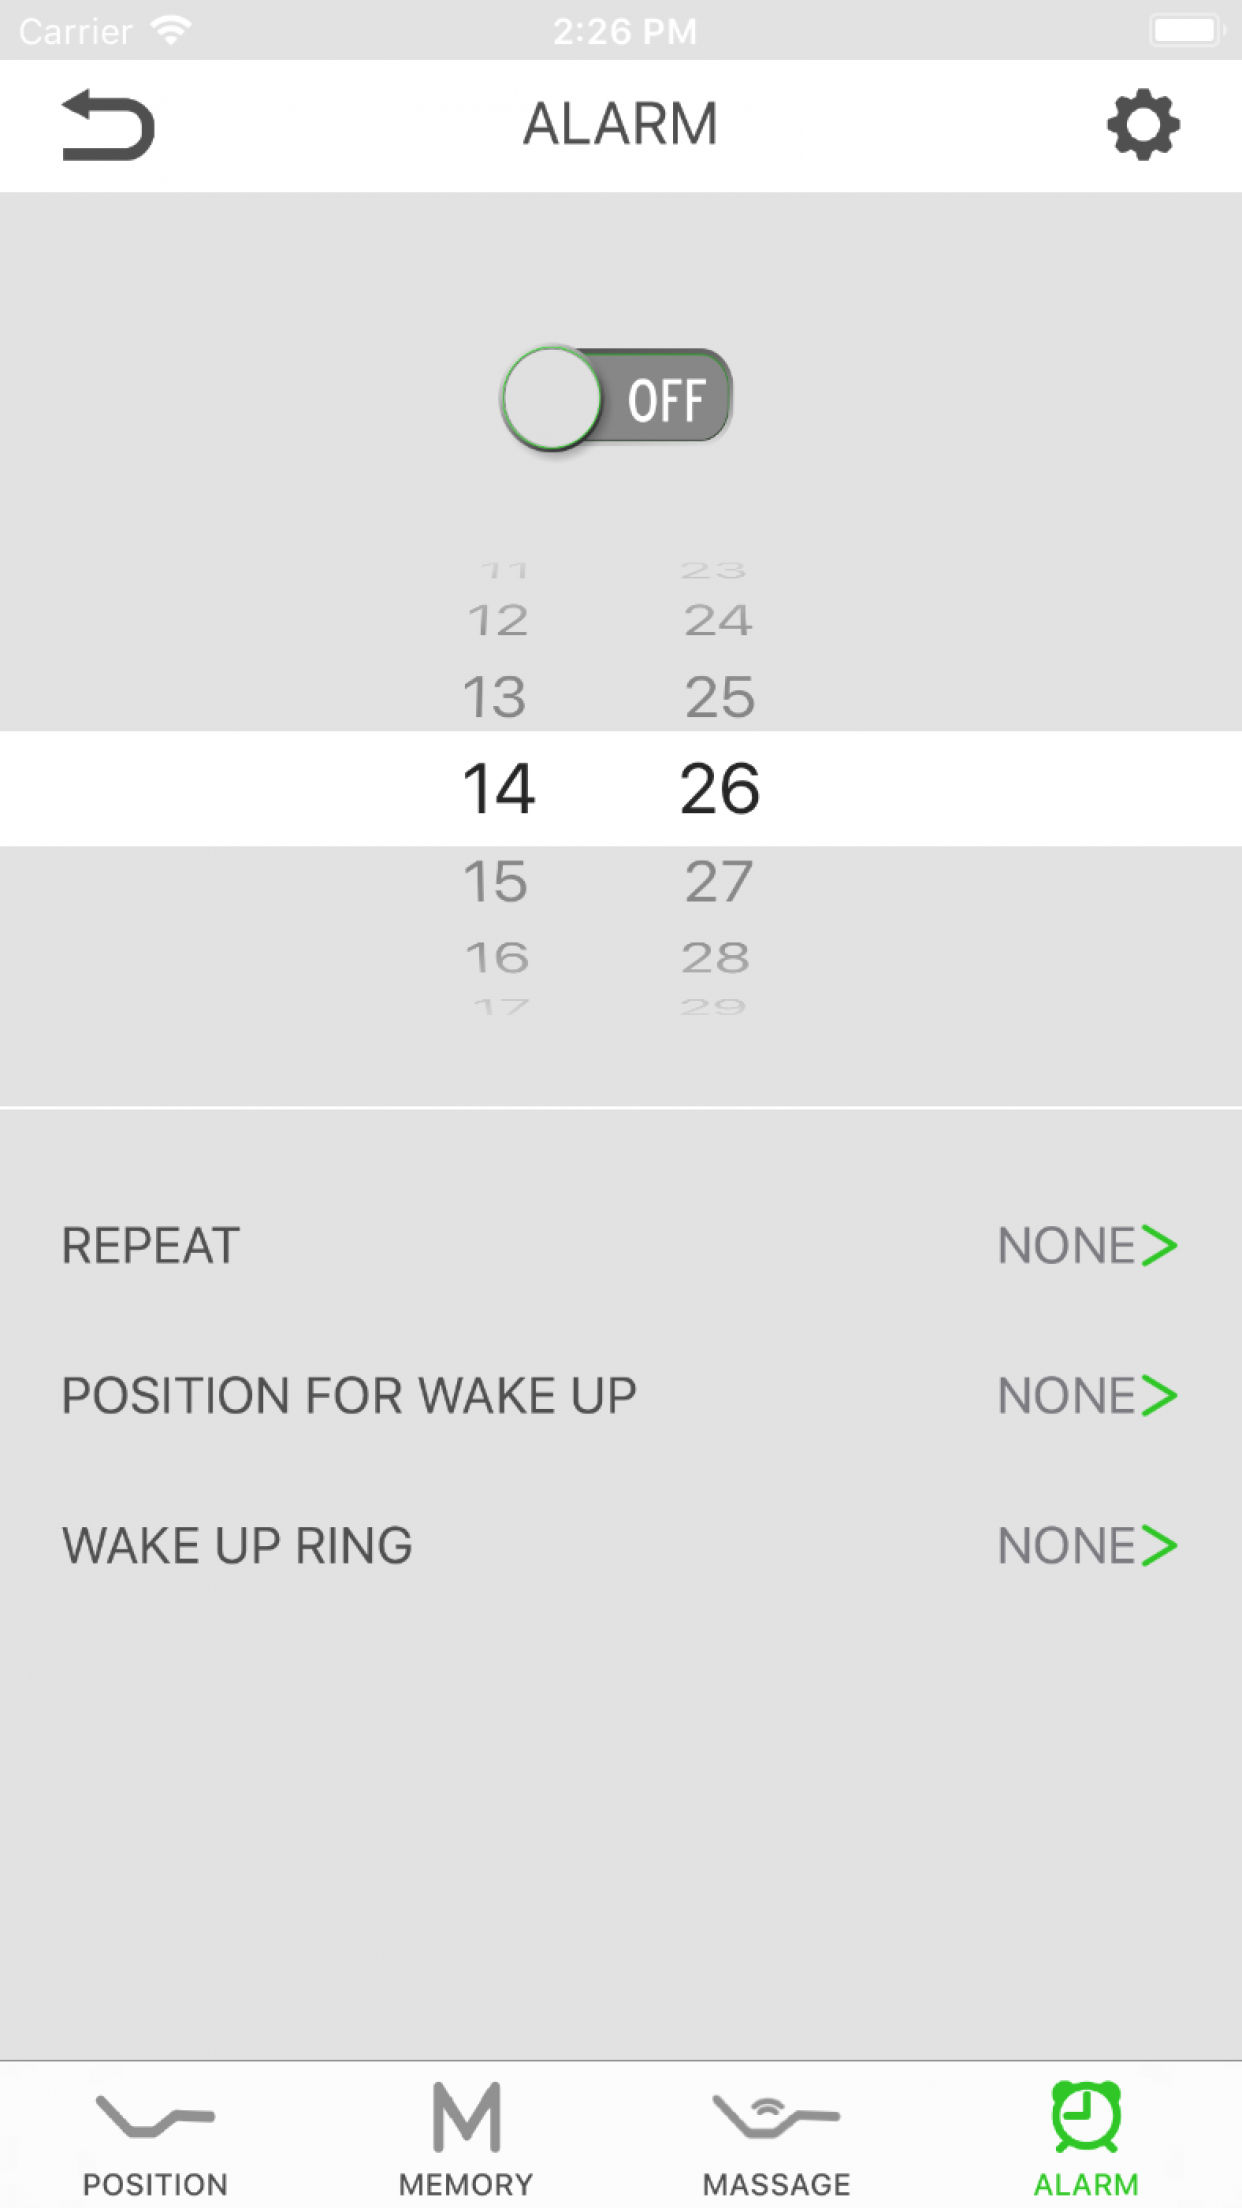Switch to the MASSAGE tab label

[776, 2184]
